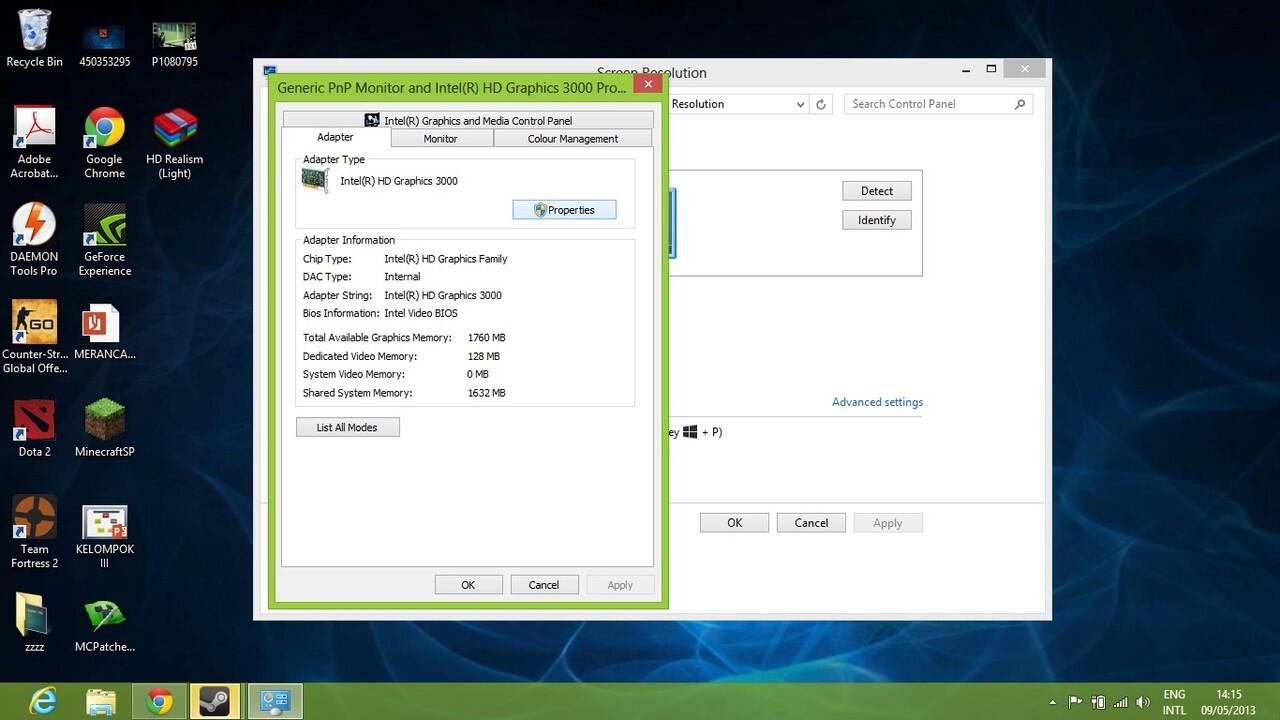Switch ENG INTL input language
Screen dimensions: 1280x720
pos(1174,702)
